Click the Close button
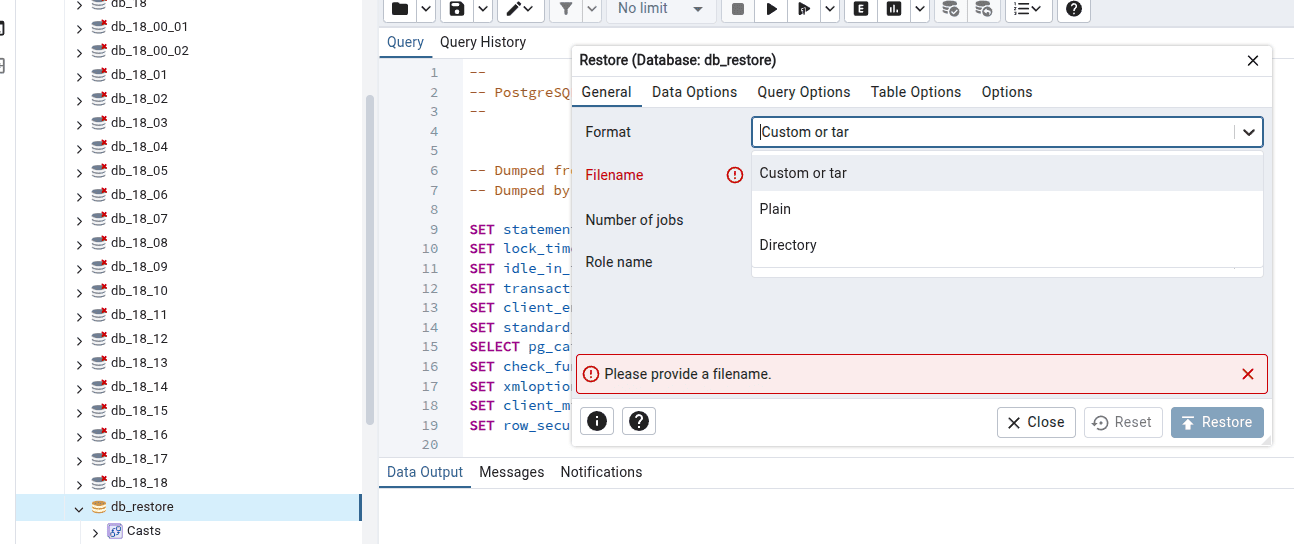 click(x=1036, y=422)
